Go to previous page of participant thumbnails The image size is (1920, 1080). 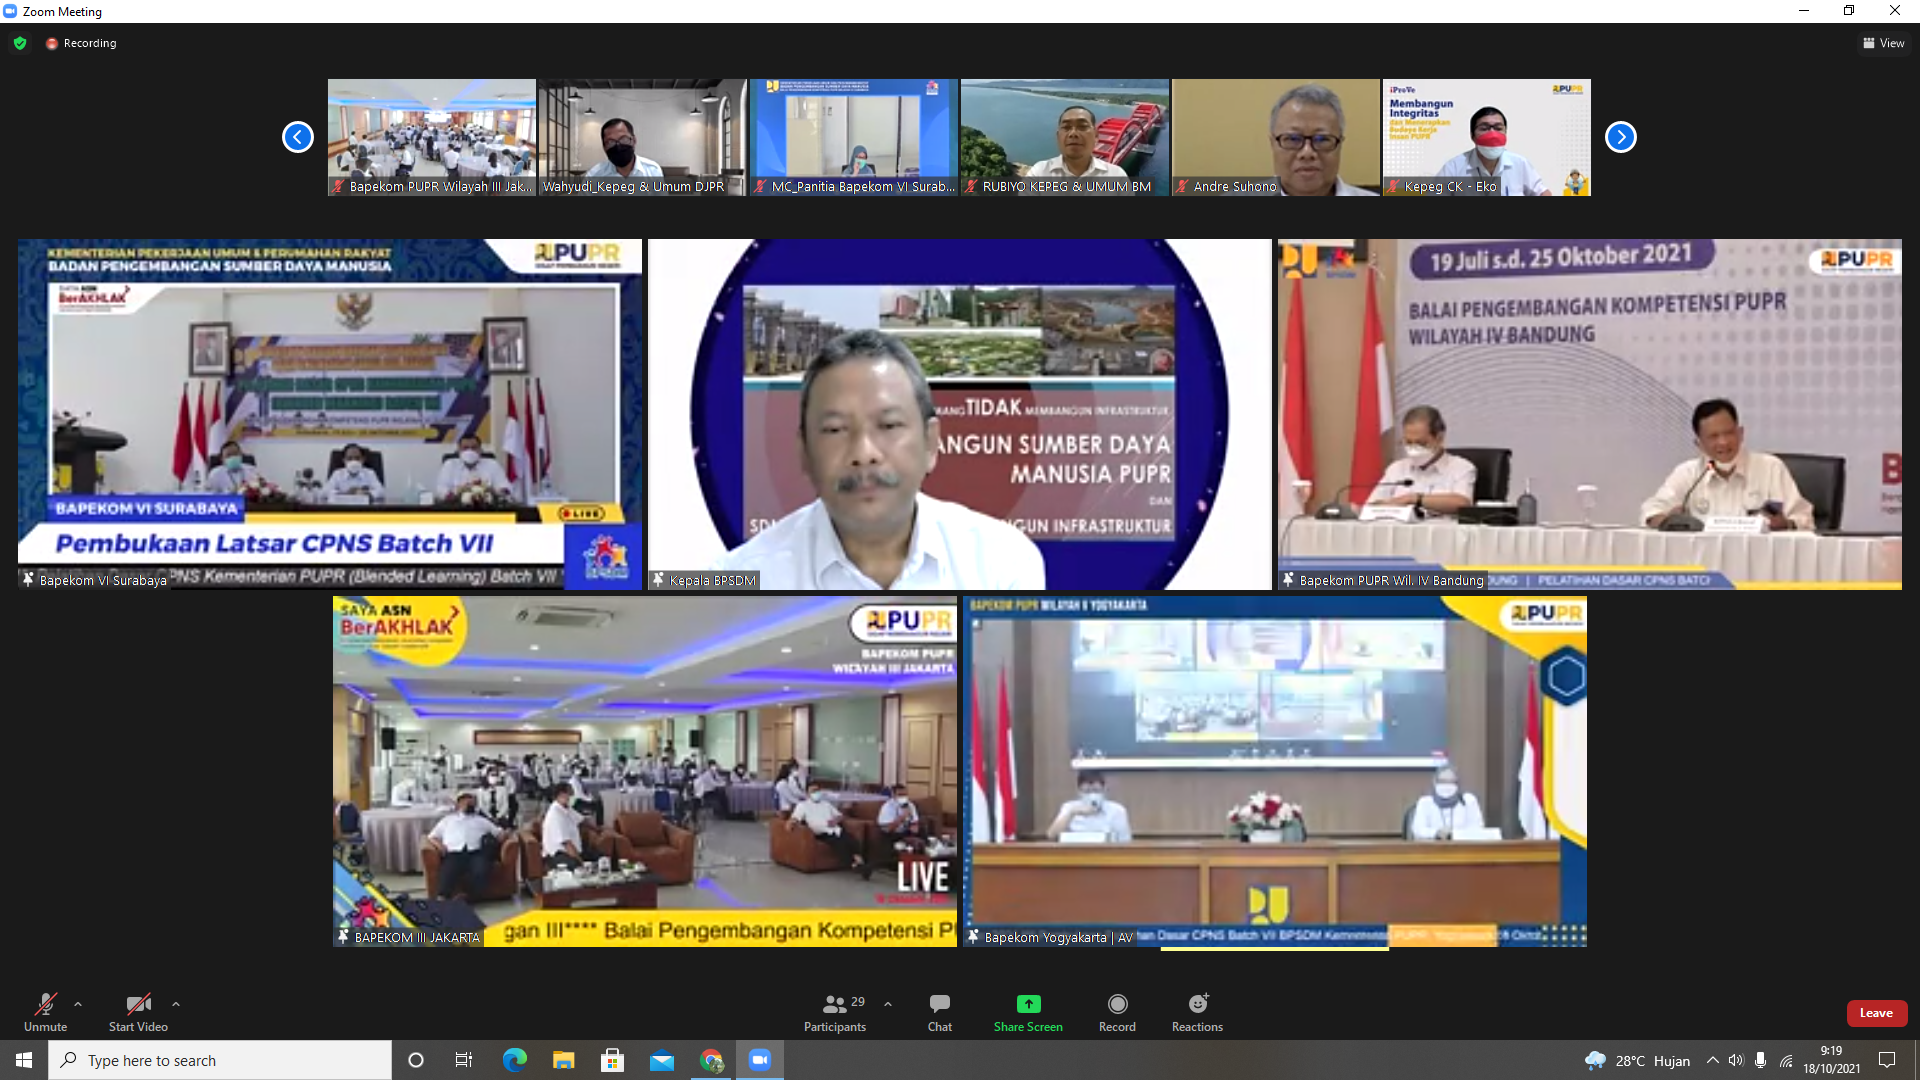[x=298, y=137]
